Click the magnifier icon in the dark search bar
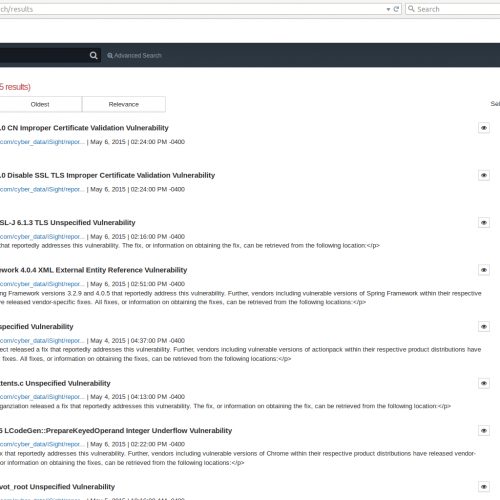Viewport: 500px width, 500px height. (x=94, y=55)
